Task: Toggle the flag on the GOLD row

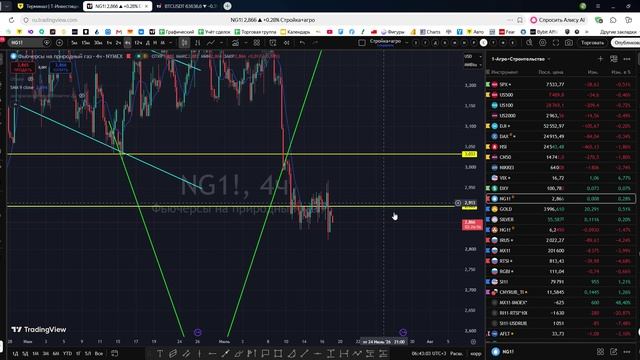Action: [x=488, y=209]
